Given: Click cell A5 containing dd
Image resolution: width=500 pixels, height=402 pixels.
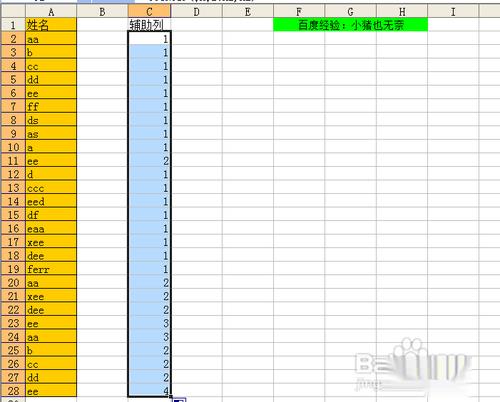Looking at the screenshot, I should 51,80.
